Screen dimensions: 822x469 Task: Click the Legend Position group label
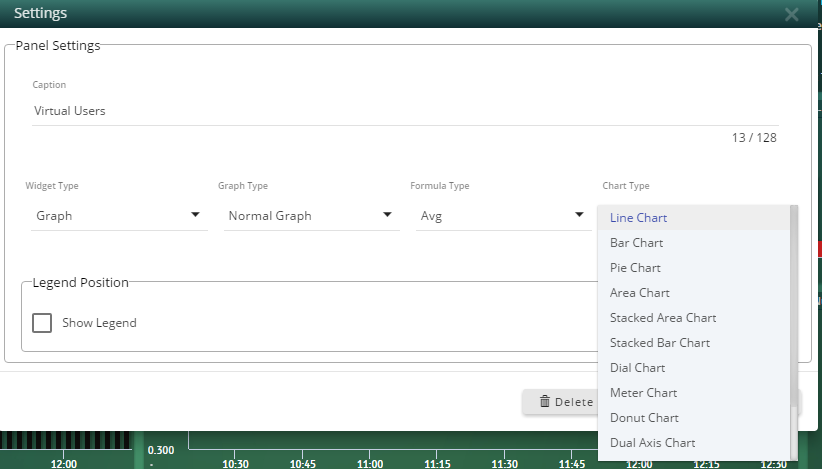point(81,282)
